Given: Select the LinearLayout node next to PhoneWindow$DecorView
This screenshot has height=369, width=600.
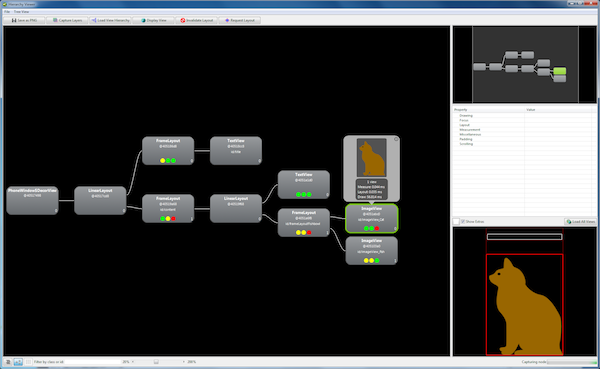Looking at the screenshot, I should pos(100,201).
